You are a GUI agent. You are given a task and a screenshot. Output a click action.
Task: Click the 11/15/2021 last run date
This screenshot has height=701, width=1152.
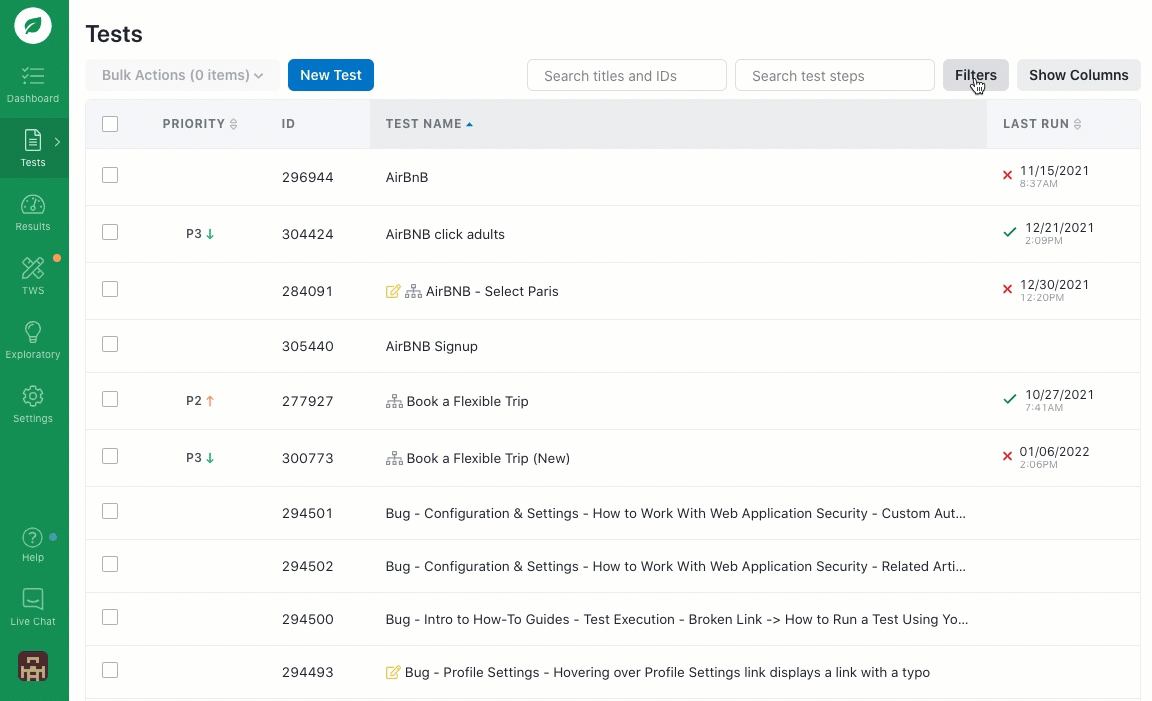pyautogui.click(x=1054, y=170)
